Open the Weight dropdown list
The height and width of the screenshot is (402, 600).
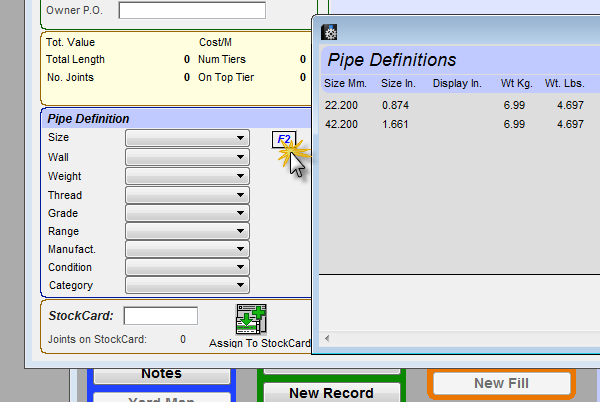(x=186, y=176)
